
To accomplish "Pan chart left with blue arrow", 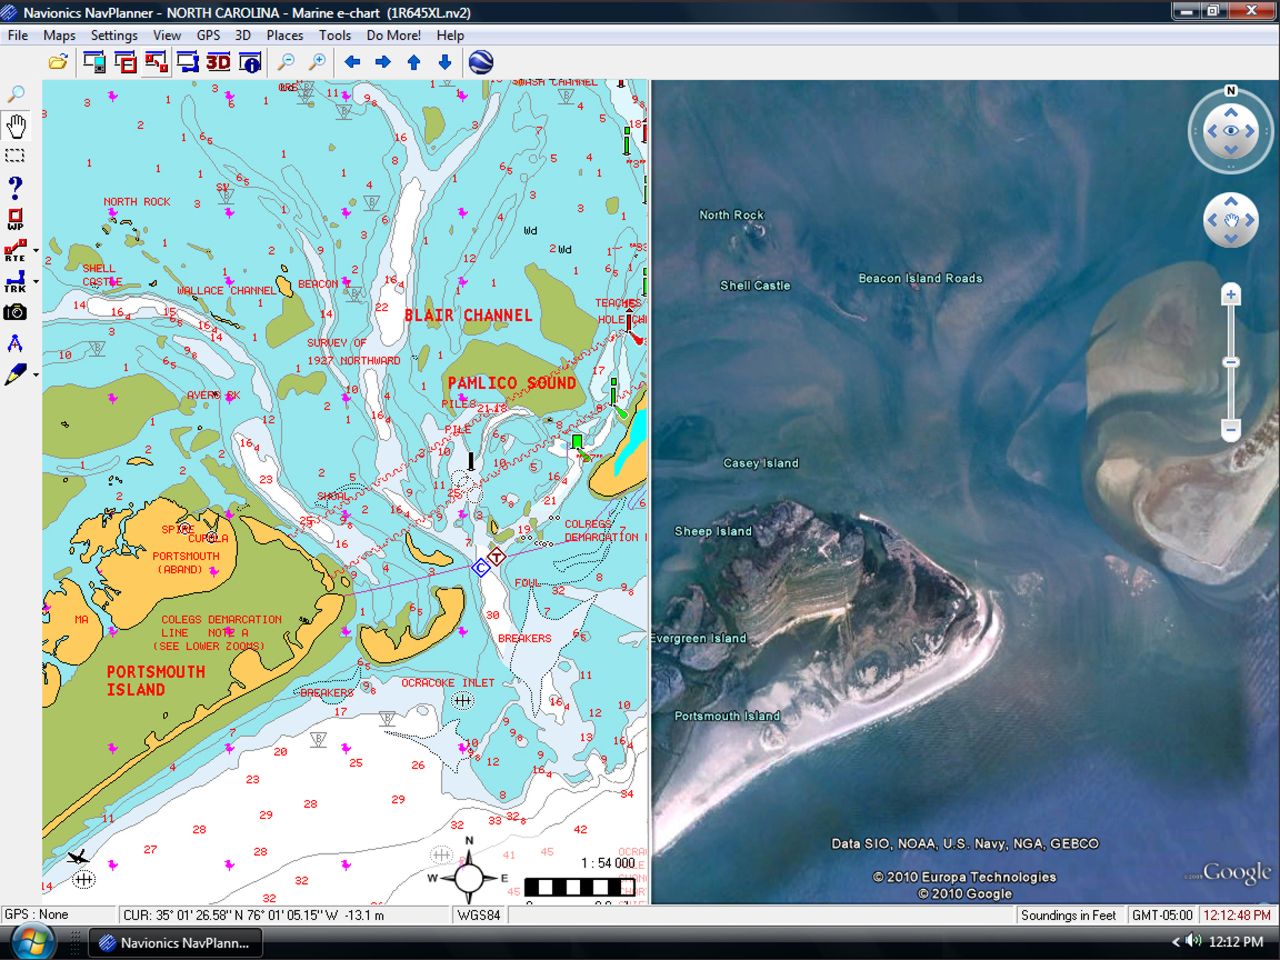I will coord(352,62).
